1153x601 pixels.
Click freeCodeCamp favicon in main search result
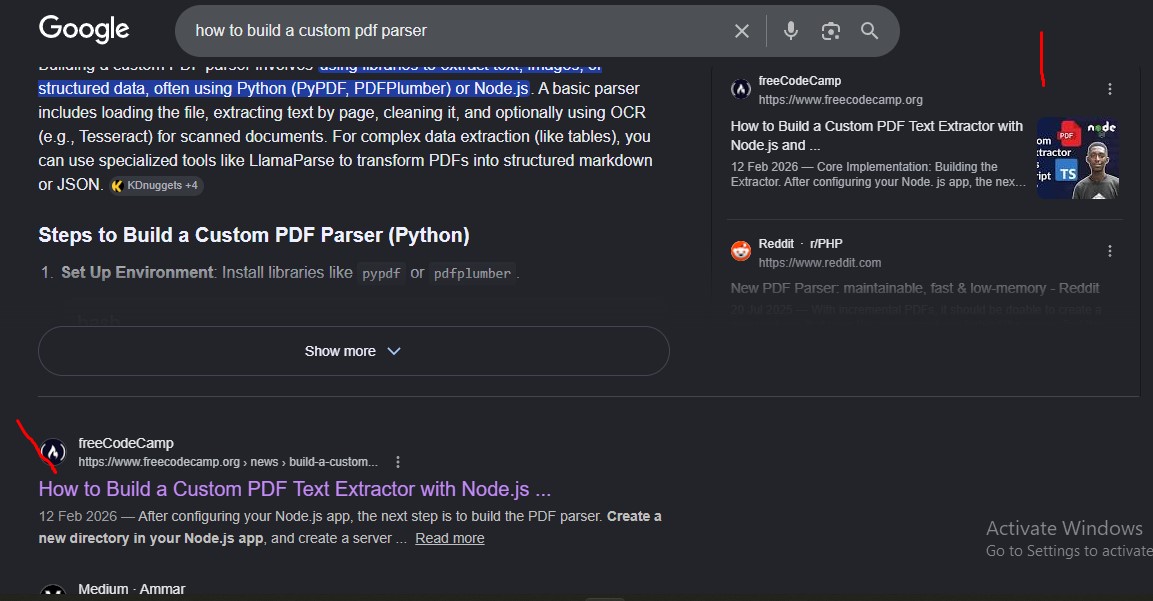tap(53, 452)
